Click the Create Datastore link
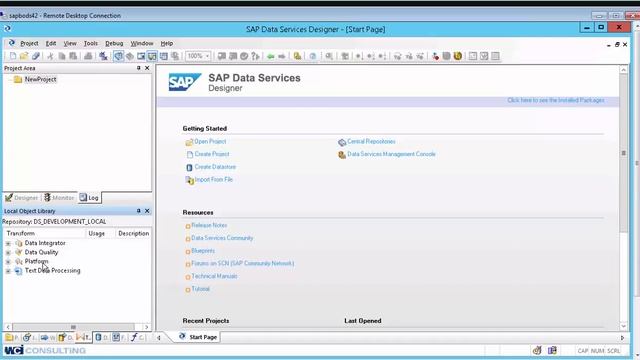This screenshot has height=360, width=640. [215, 167]
